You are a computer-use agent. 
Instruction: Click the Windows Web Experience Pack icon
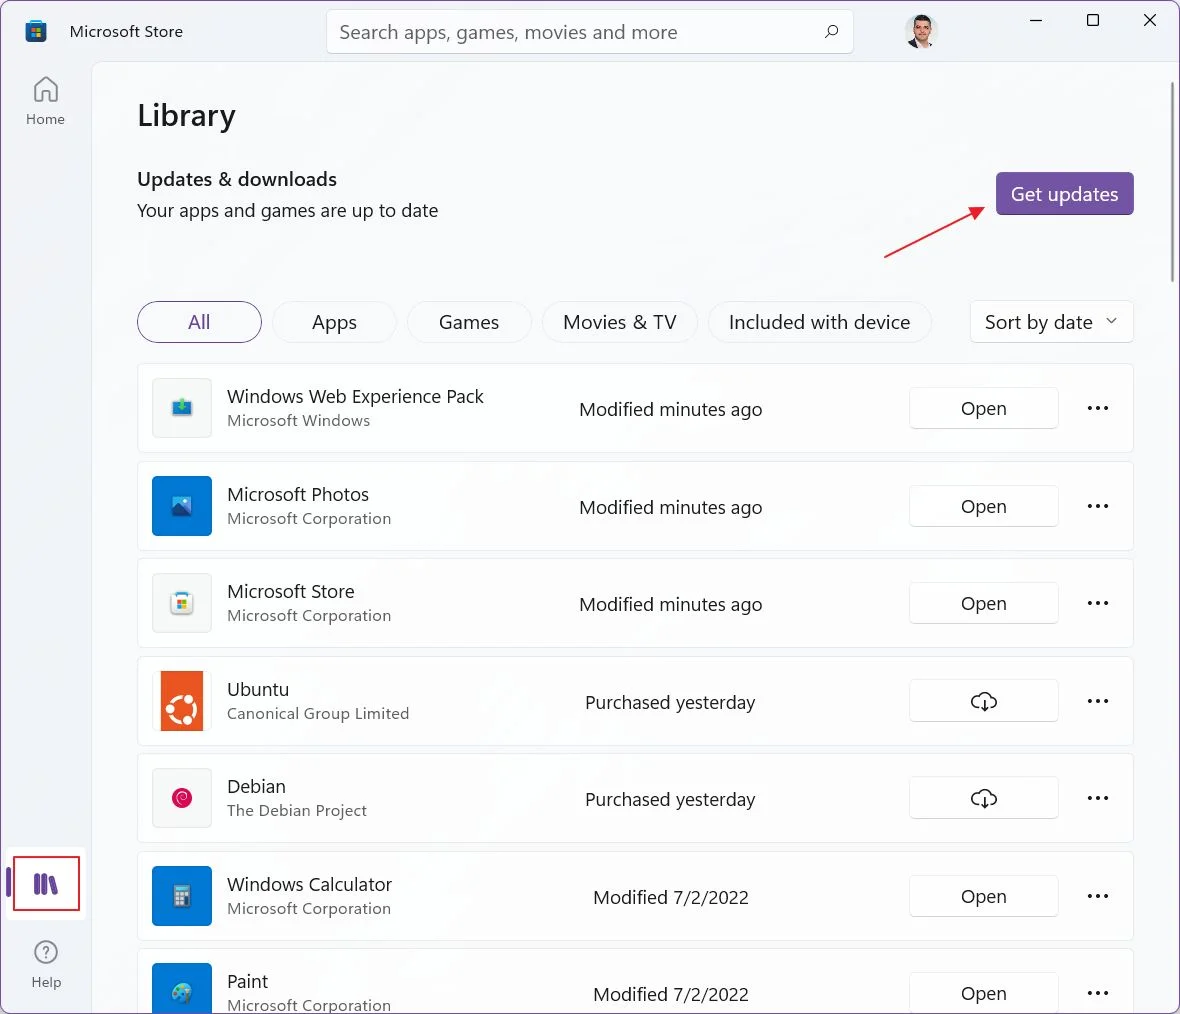[x=182, y=408]
